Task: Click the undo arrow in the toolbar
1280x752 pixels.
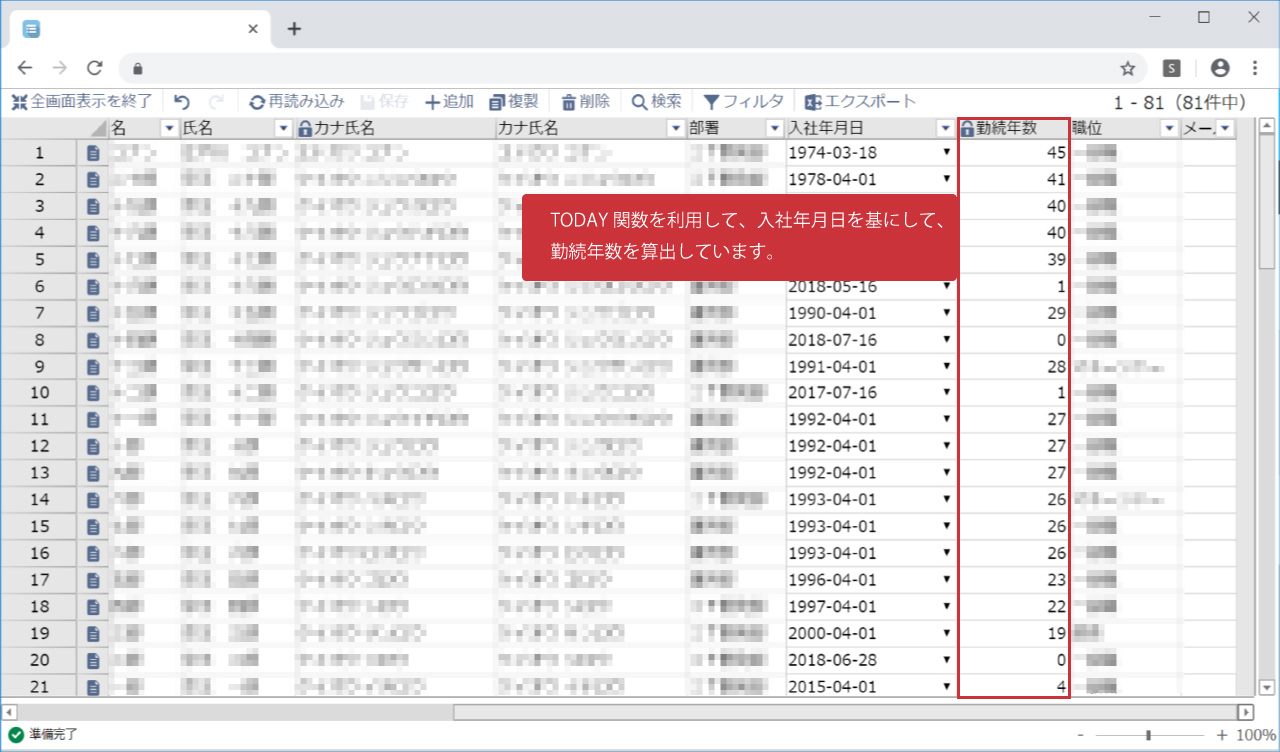Action: (182, 101)
